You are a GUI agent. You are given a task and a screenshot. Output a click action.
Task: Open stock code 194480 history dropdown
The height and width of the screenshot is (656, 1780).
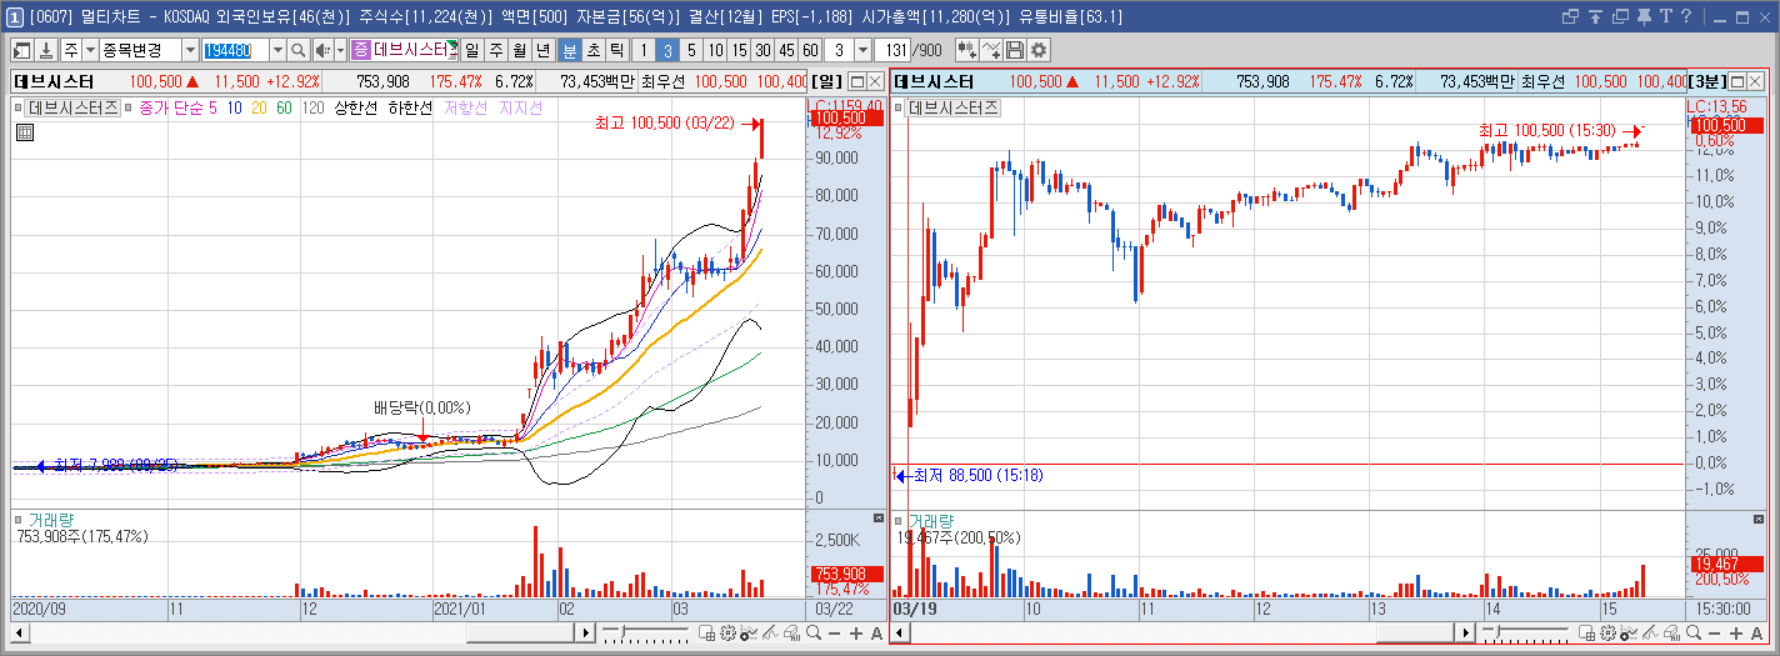click(x=277, y=50)
